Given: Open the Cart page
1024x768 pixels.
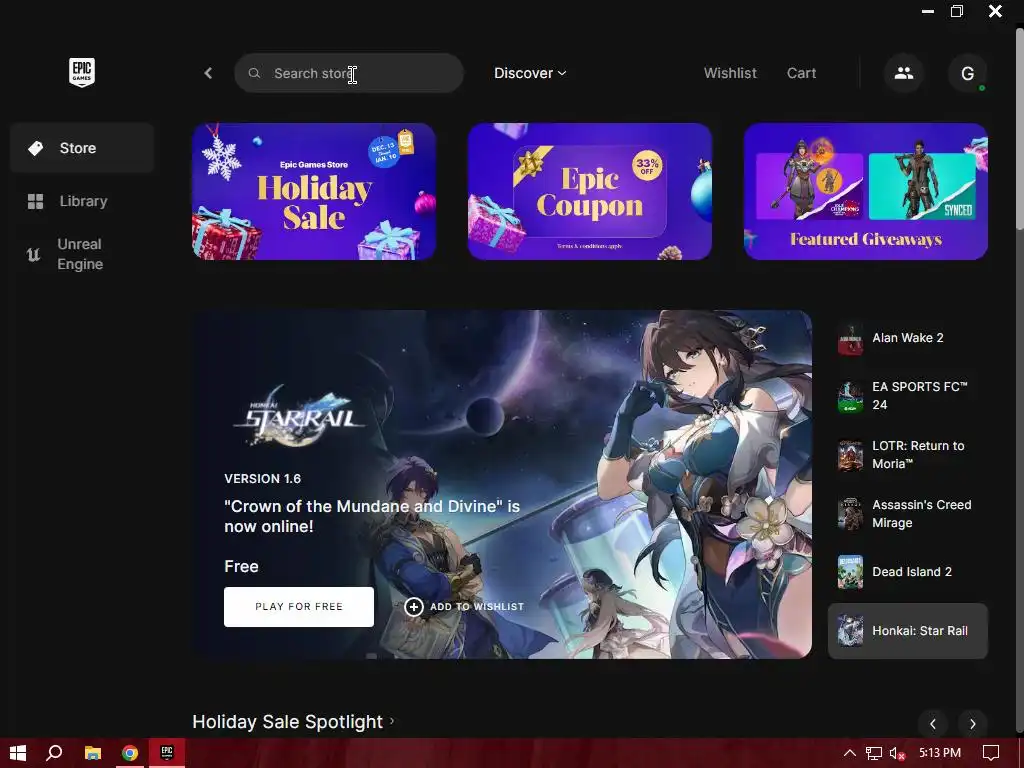Looking at the screenshot, I should point(801,73).
